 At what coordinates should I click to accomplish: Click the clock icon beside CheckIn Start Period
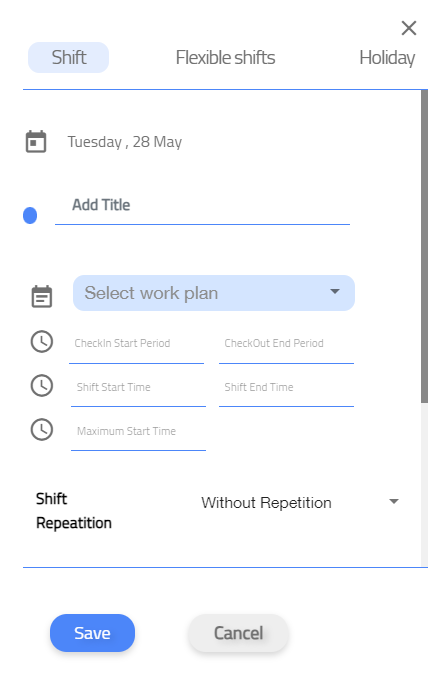pos(42,342)
